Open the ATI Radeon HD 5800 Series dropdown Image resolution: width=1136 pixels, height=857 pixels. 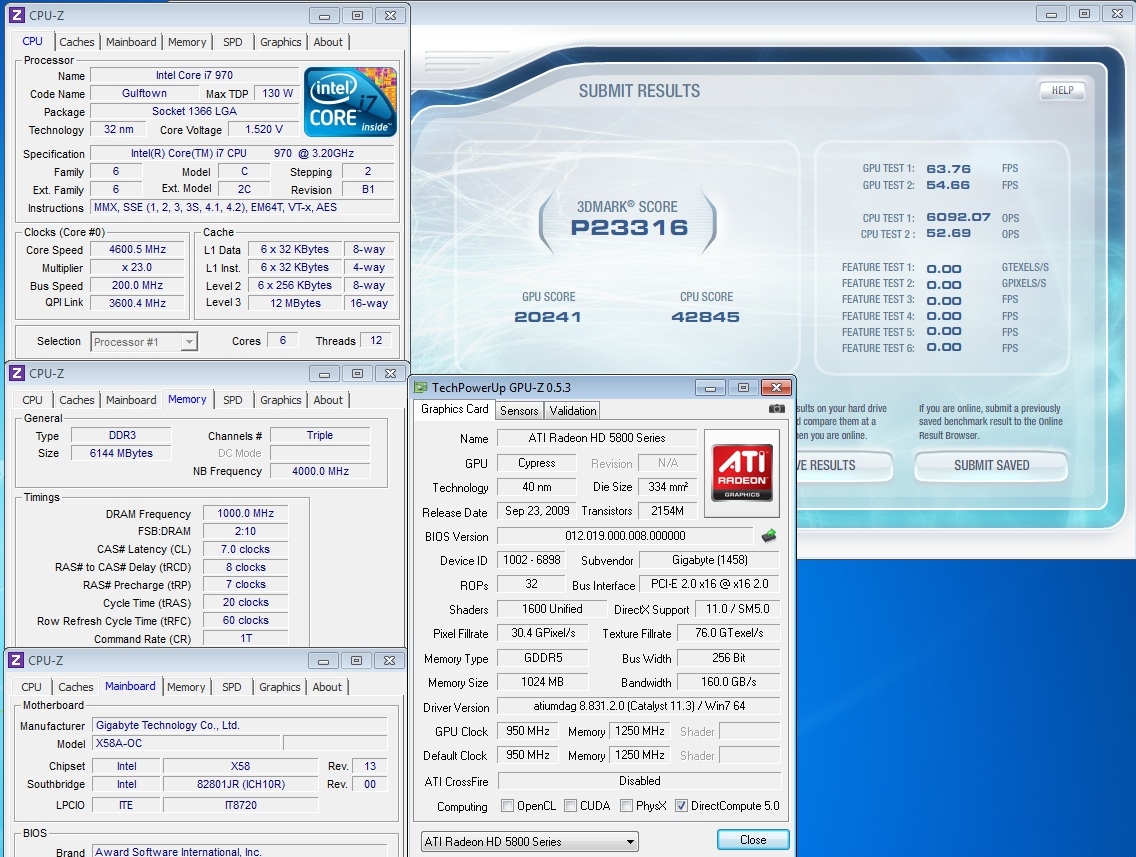tap(529, 841)
